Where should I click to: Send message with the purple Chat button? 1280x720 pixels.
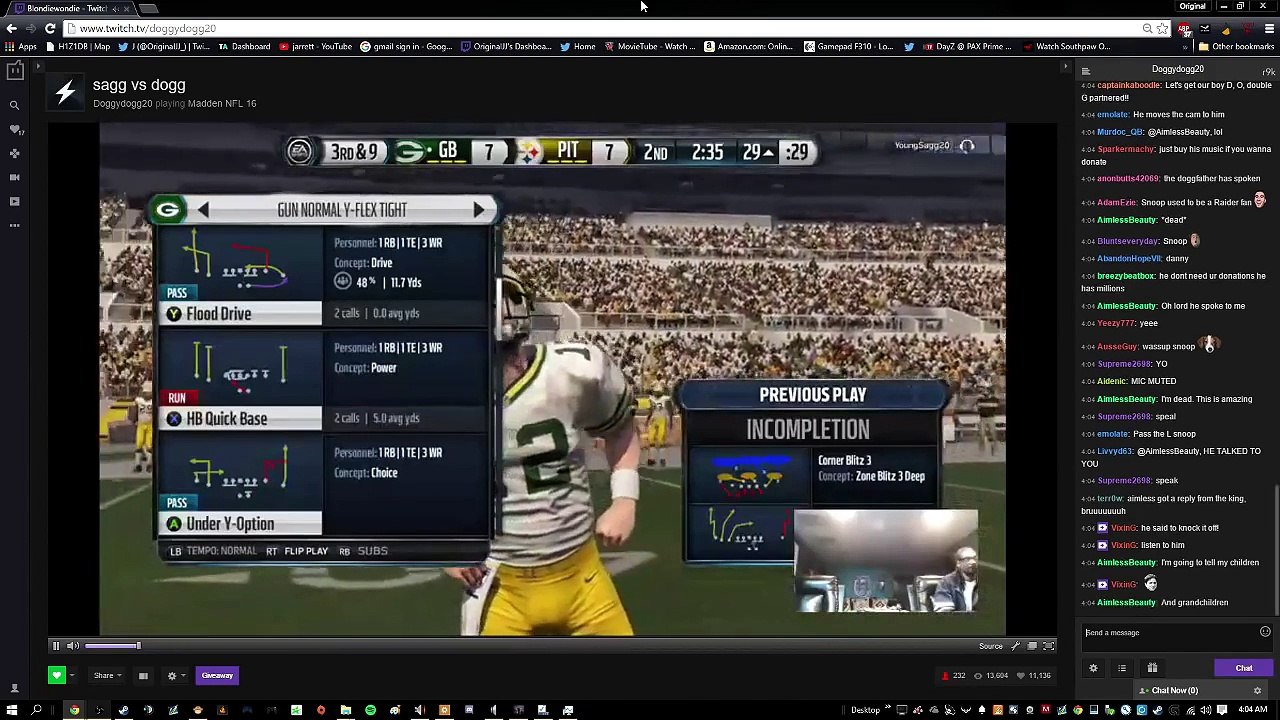point(1244,668)
